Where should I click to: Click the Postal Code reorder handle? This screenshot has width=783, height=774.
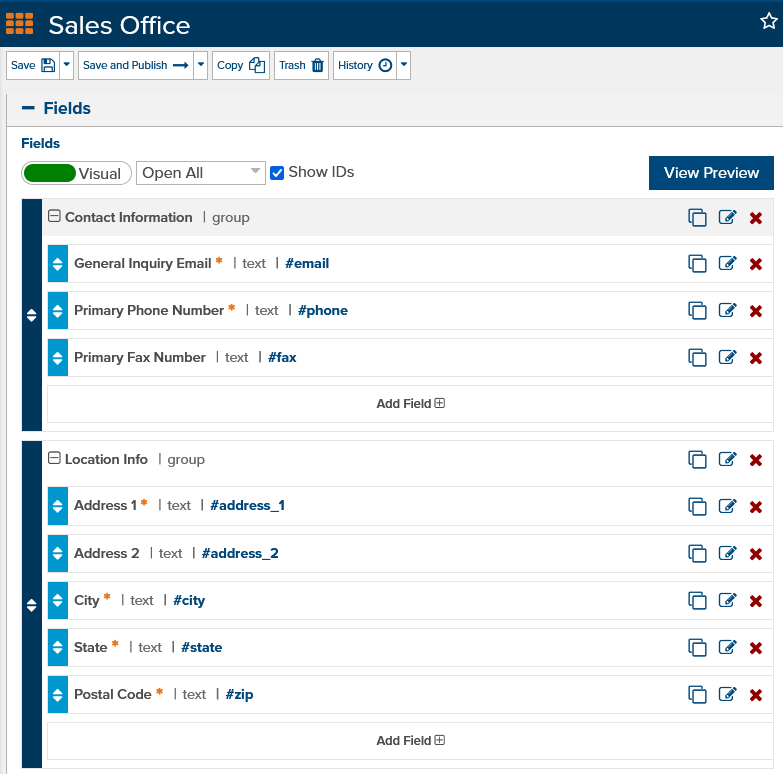tap(57, 694)
